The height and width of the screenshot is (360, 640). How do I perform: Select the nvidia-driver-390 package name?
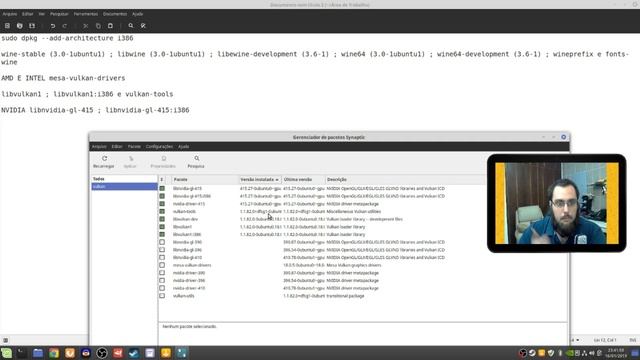pos(189,273)
